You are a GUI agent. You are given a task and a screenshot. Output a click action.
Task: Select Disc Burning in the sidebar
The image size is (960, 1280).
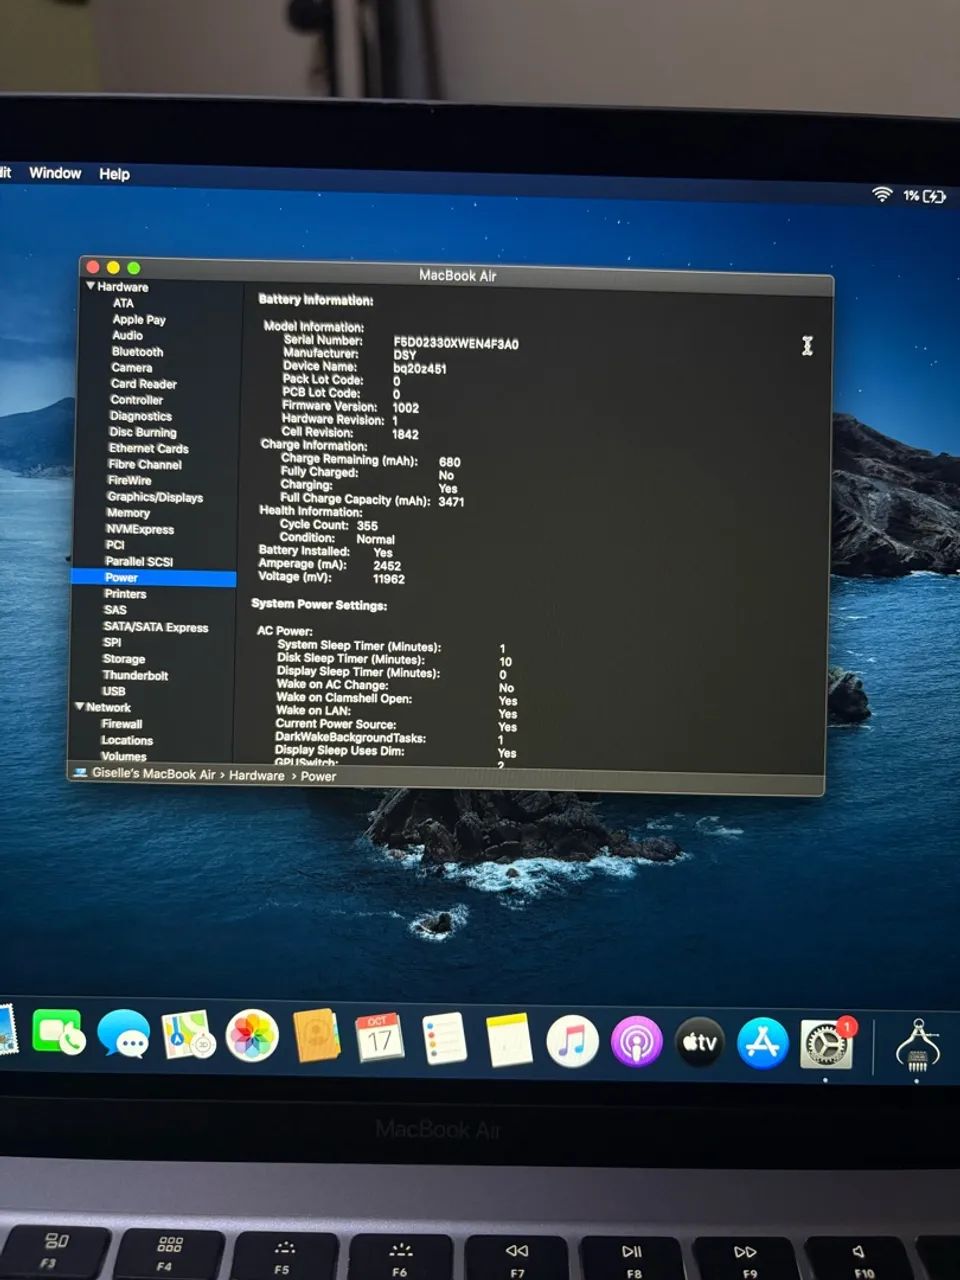pos(142,432)
